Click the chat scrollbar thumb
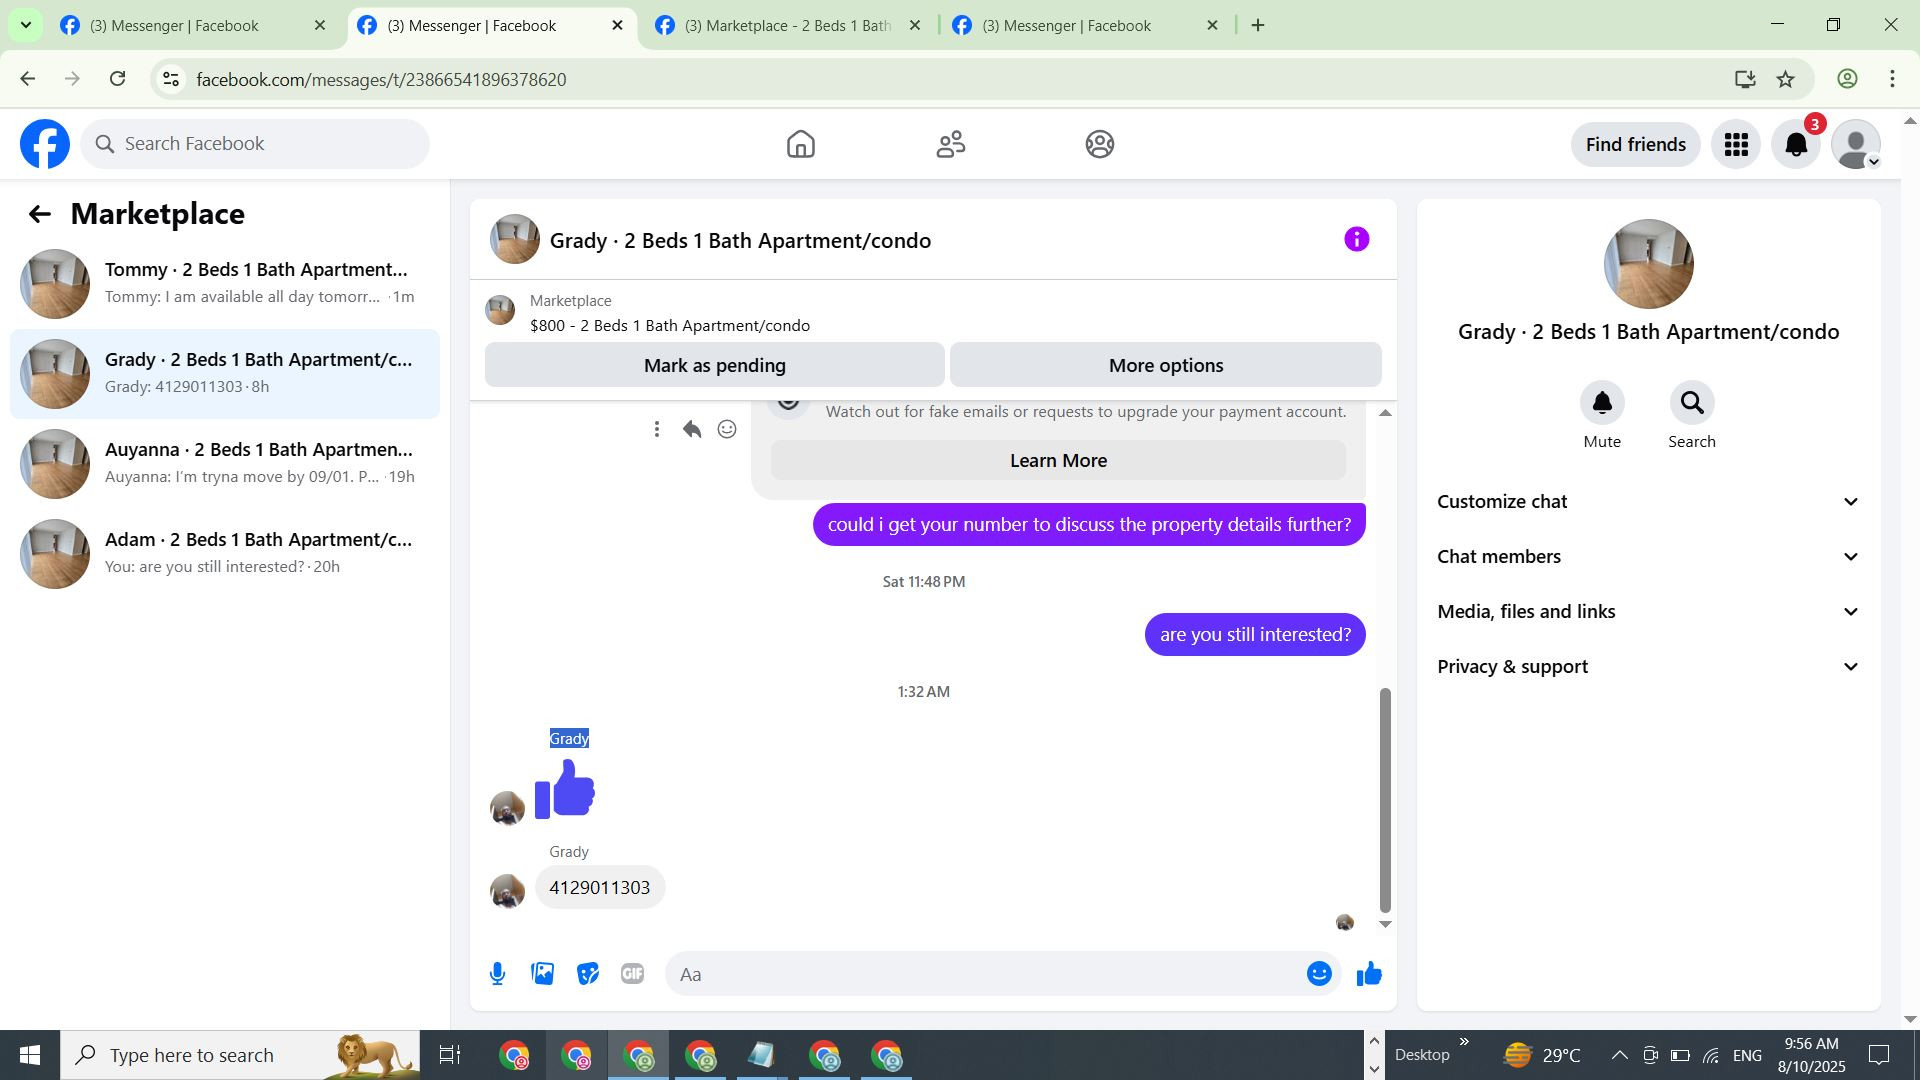 click(x=1385, y=800)
